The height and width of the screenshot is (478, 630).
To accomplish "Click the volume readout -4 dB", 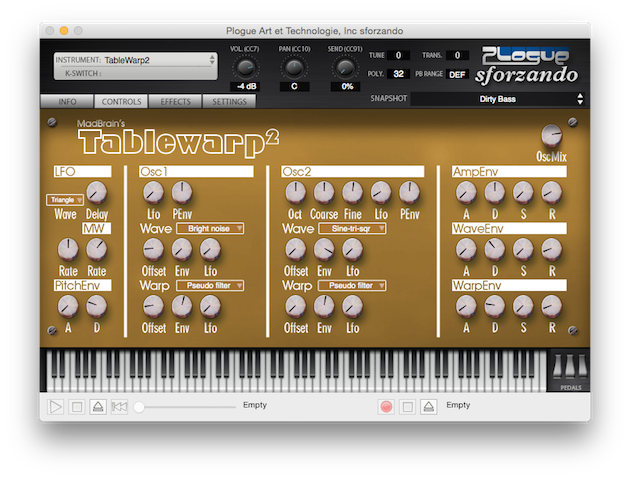I will coord(246,86).
